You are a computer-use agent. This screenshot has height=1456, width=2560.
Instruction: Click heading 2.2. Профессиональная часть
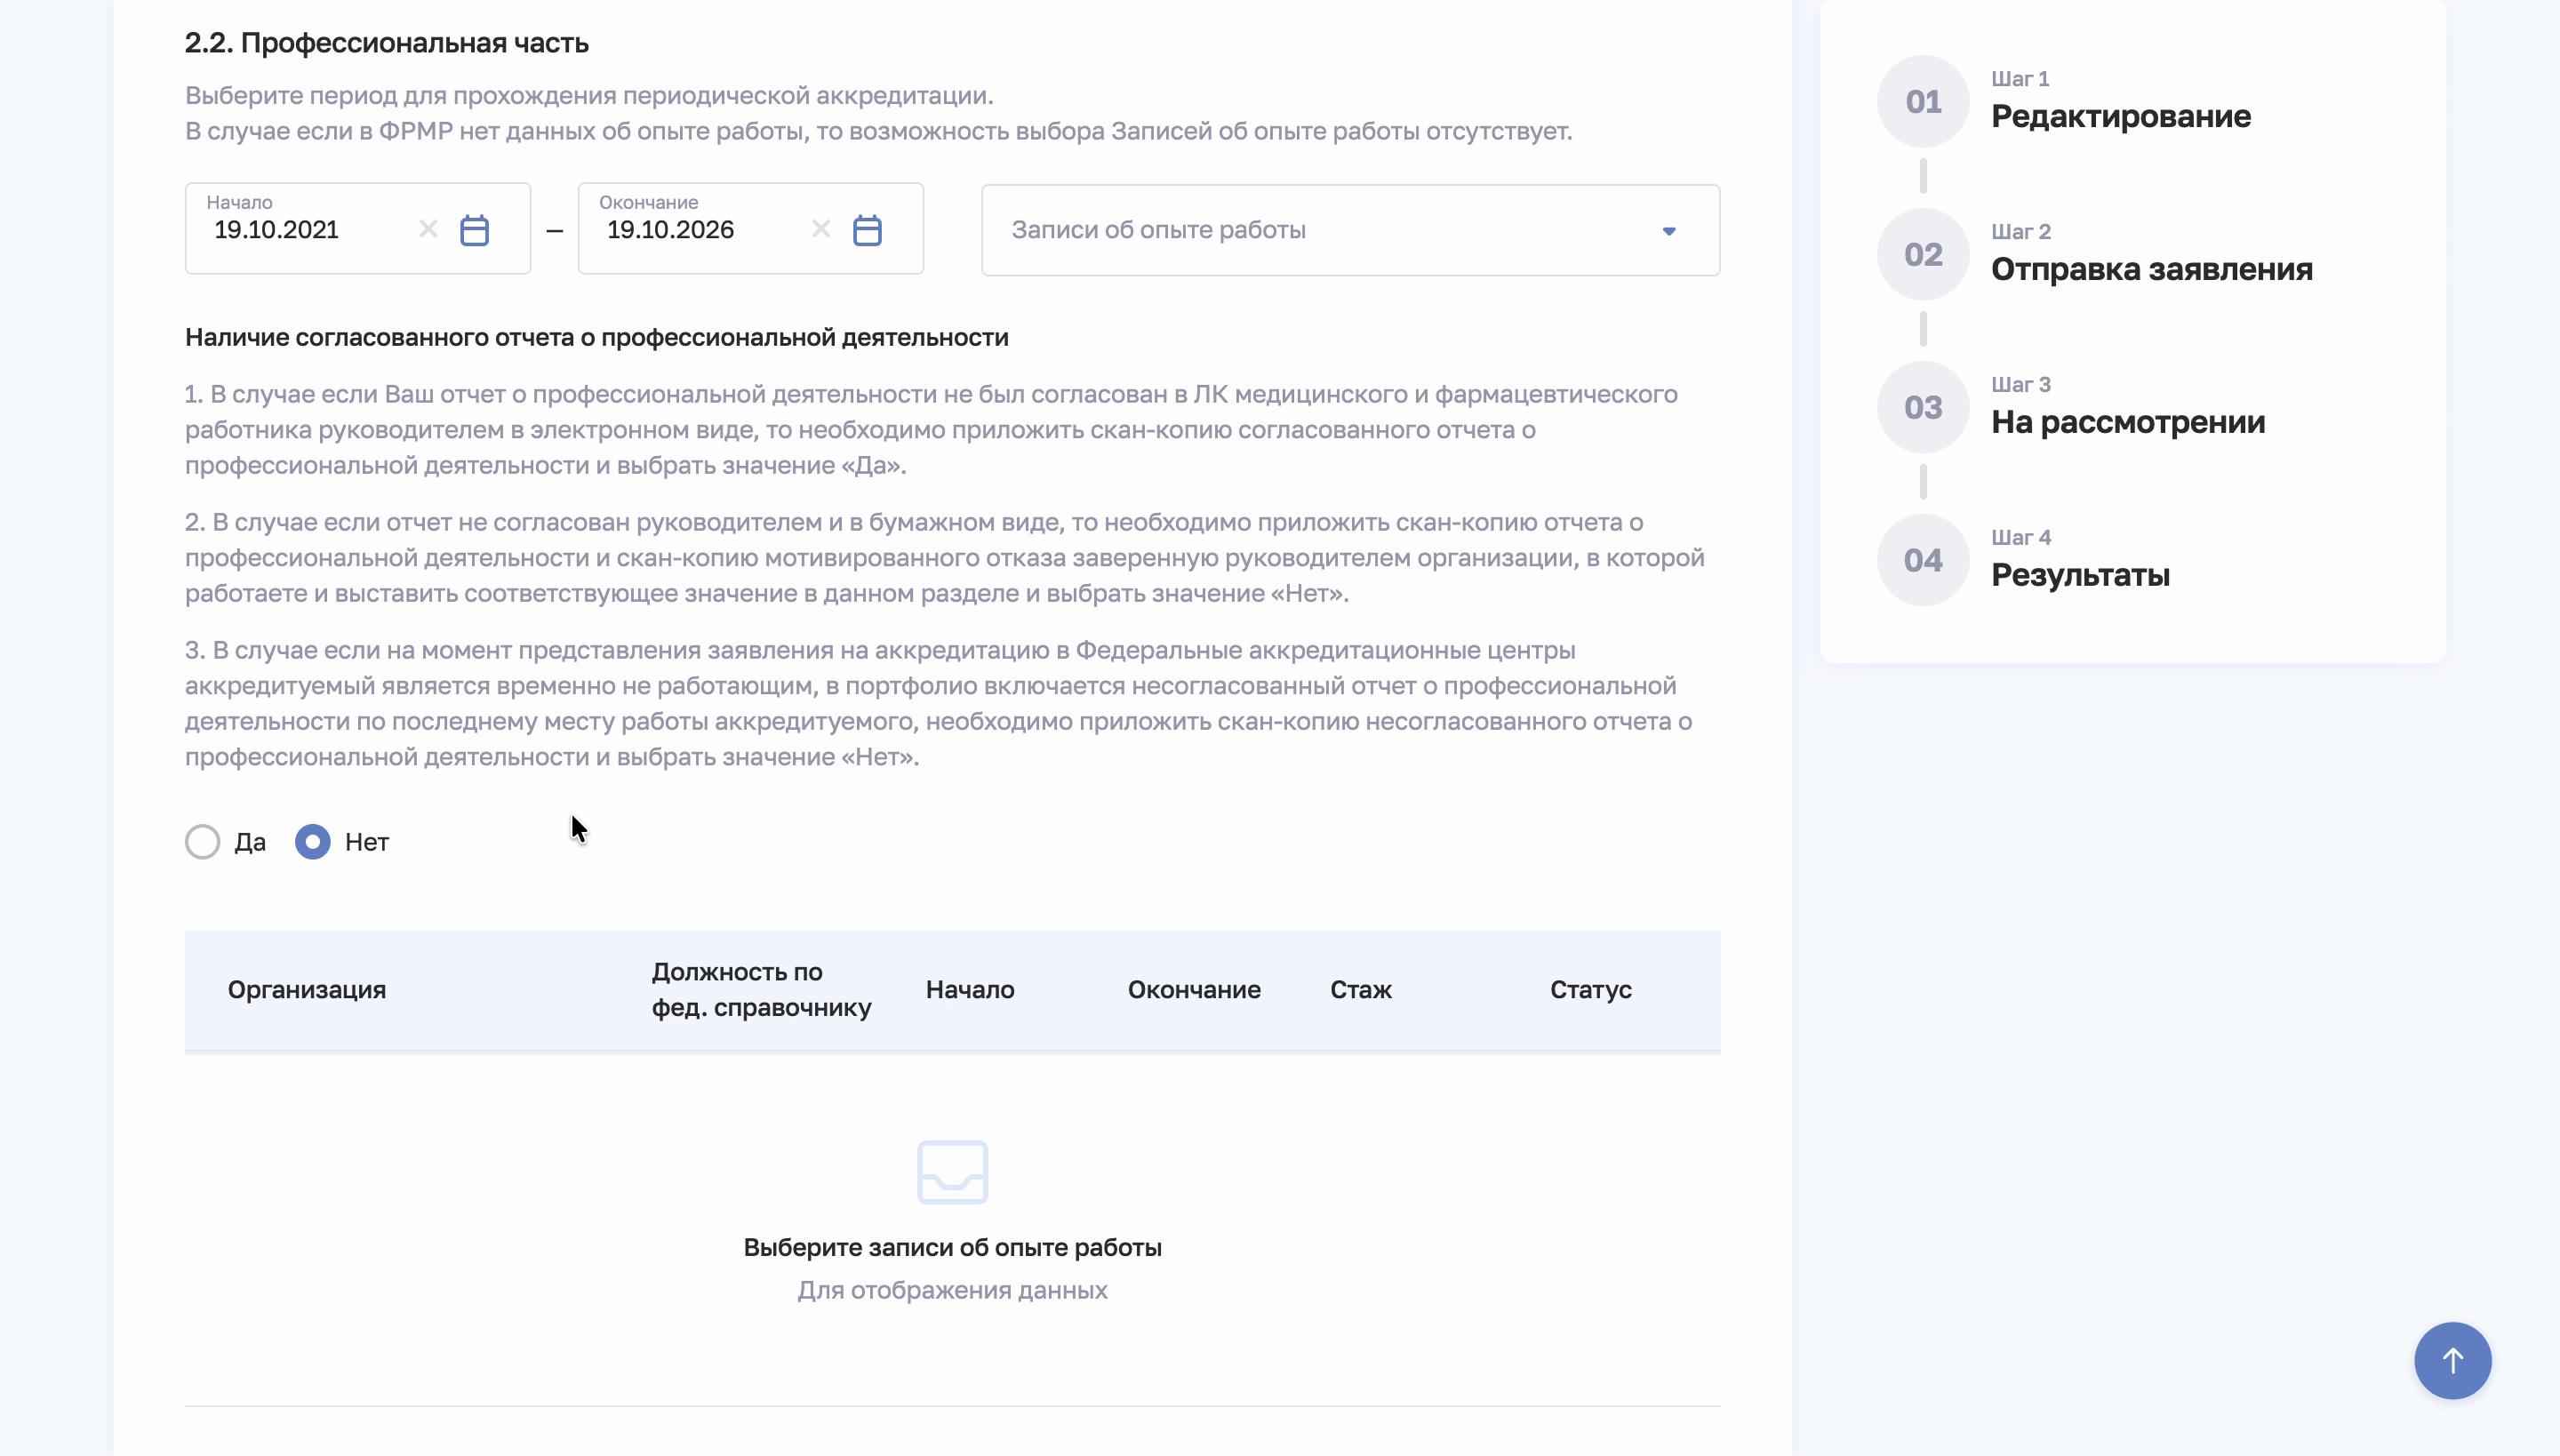[387, 43]
